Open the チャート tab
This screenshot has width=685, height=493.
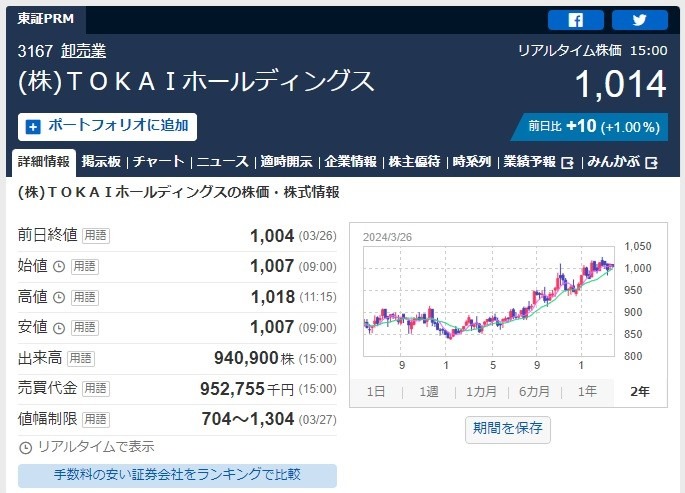(x=159, y=162)
